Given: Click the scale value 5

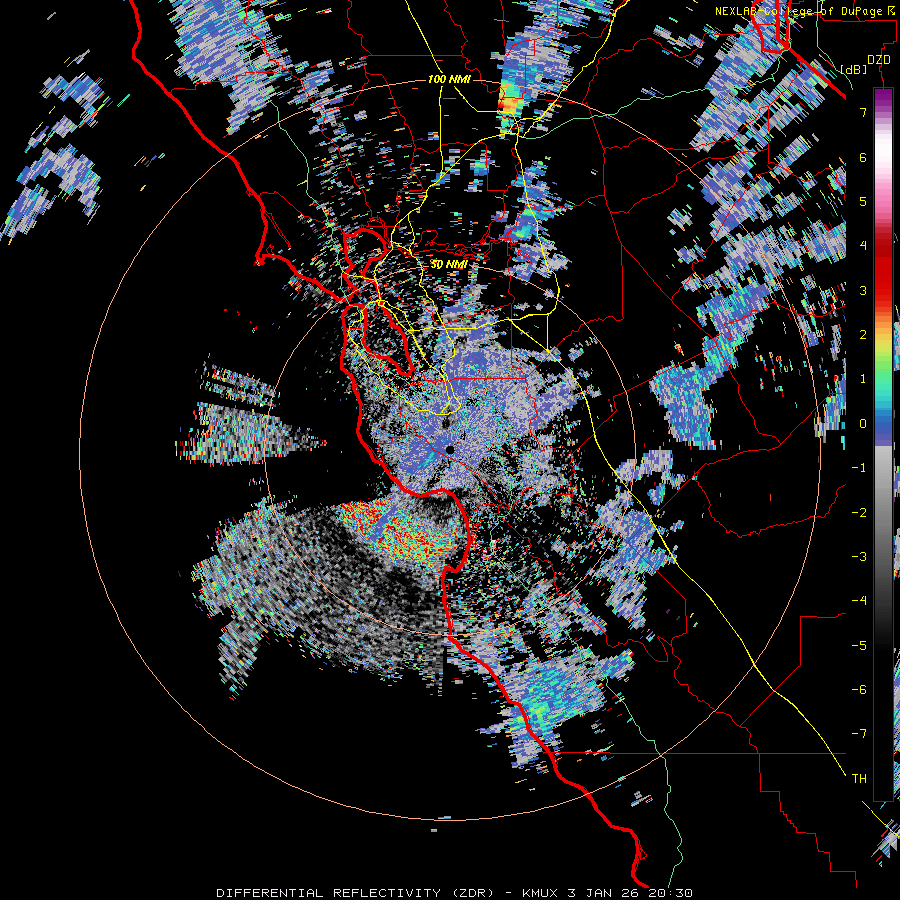Looking at the screenshot, I should pos(863,201).
